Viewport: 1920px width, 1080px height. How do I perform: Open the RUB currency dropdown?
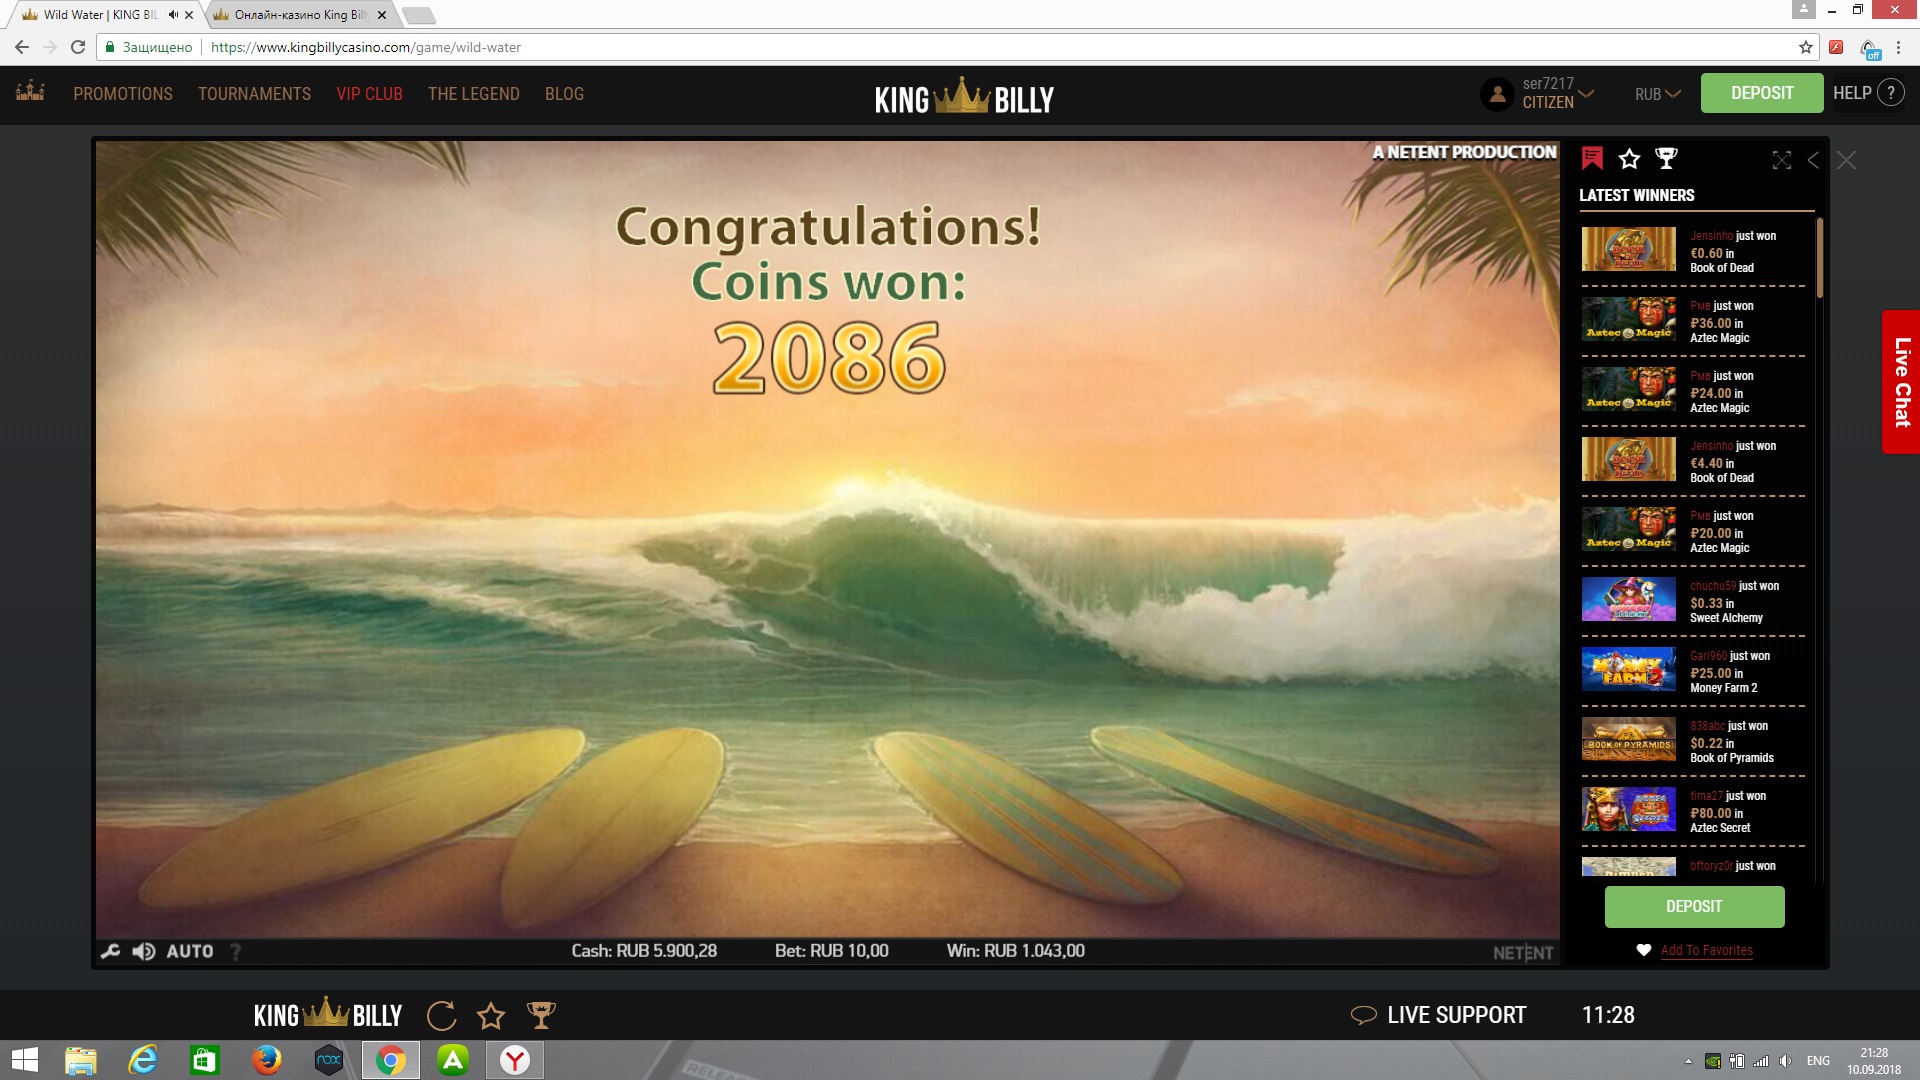click(1657, 94)
